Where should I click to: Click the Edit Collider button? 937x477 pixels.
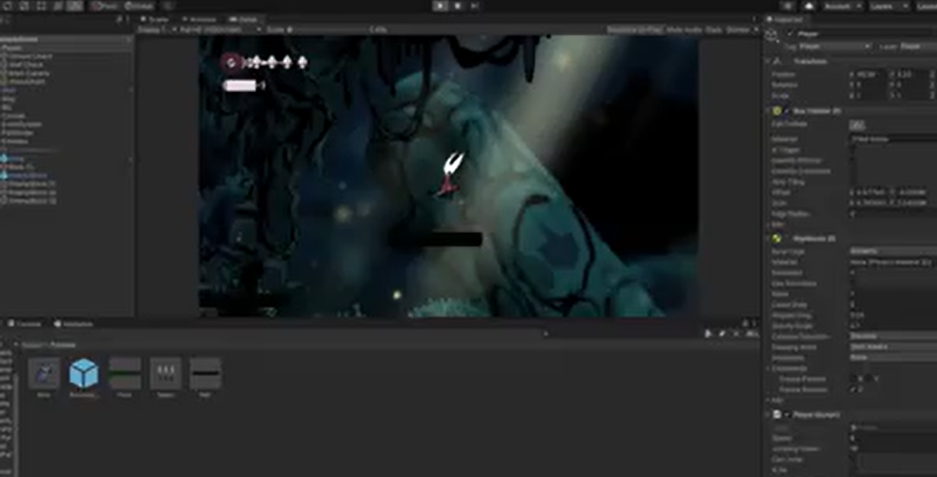857,125
